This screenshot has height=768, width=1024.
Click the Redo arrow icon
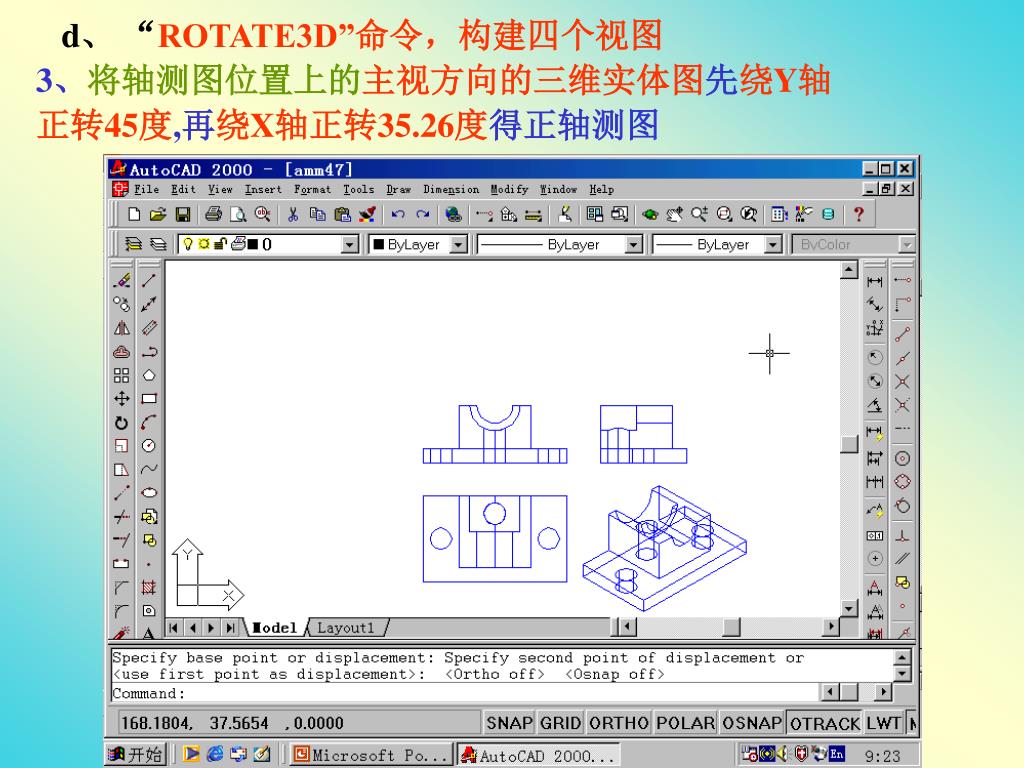point(423,214)
